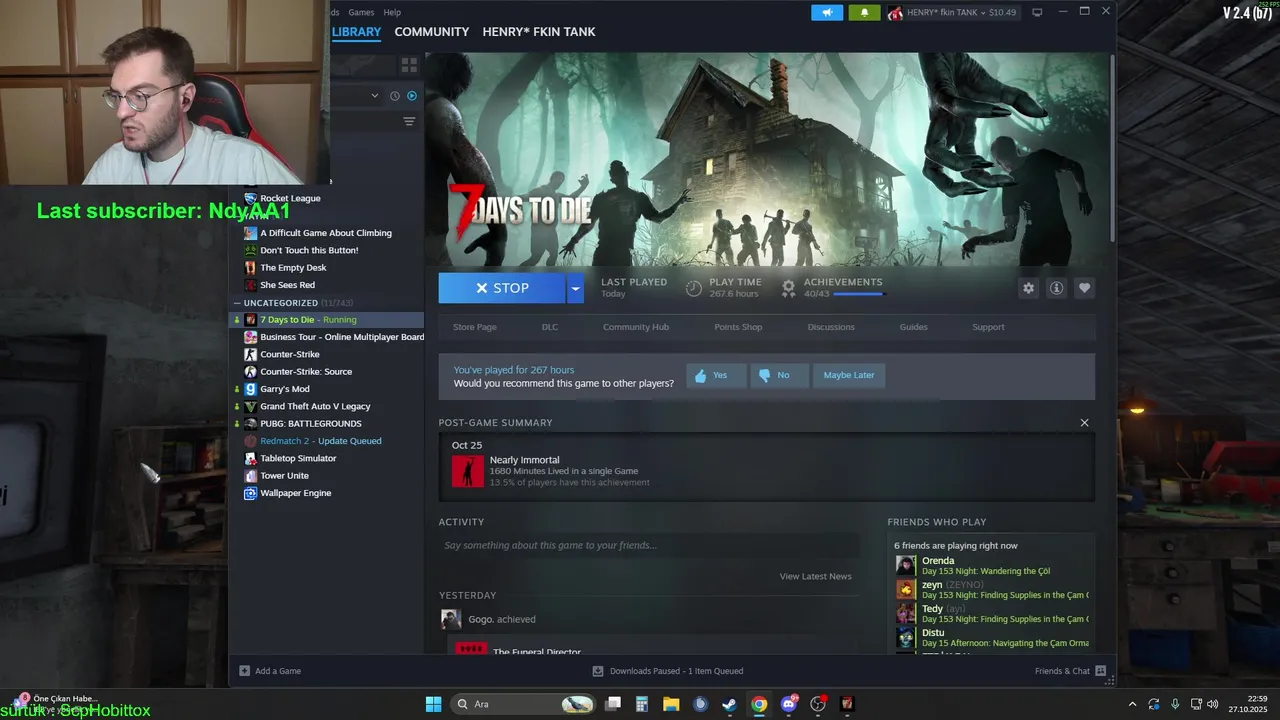Open 7 Days to Die settings gear

tap(1028, 288)
